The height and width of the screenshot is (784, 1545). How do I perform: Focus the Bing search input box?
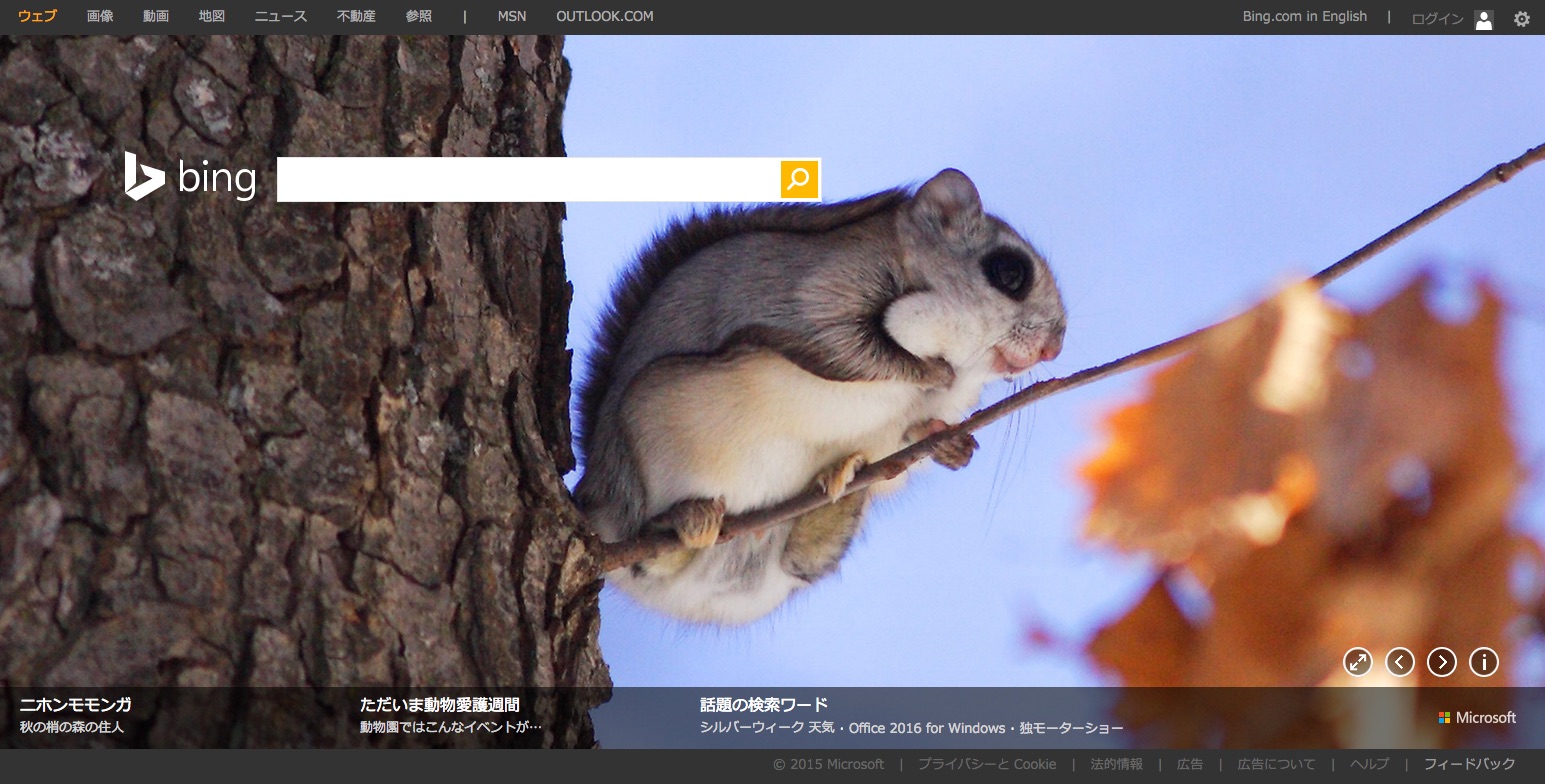(x=527, y=180)
